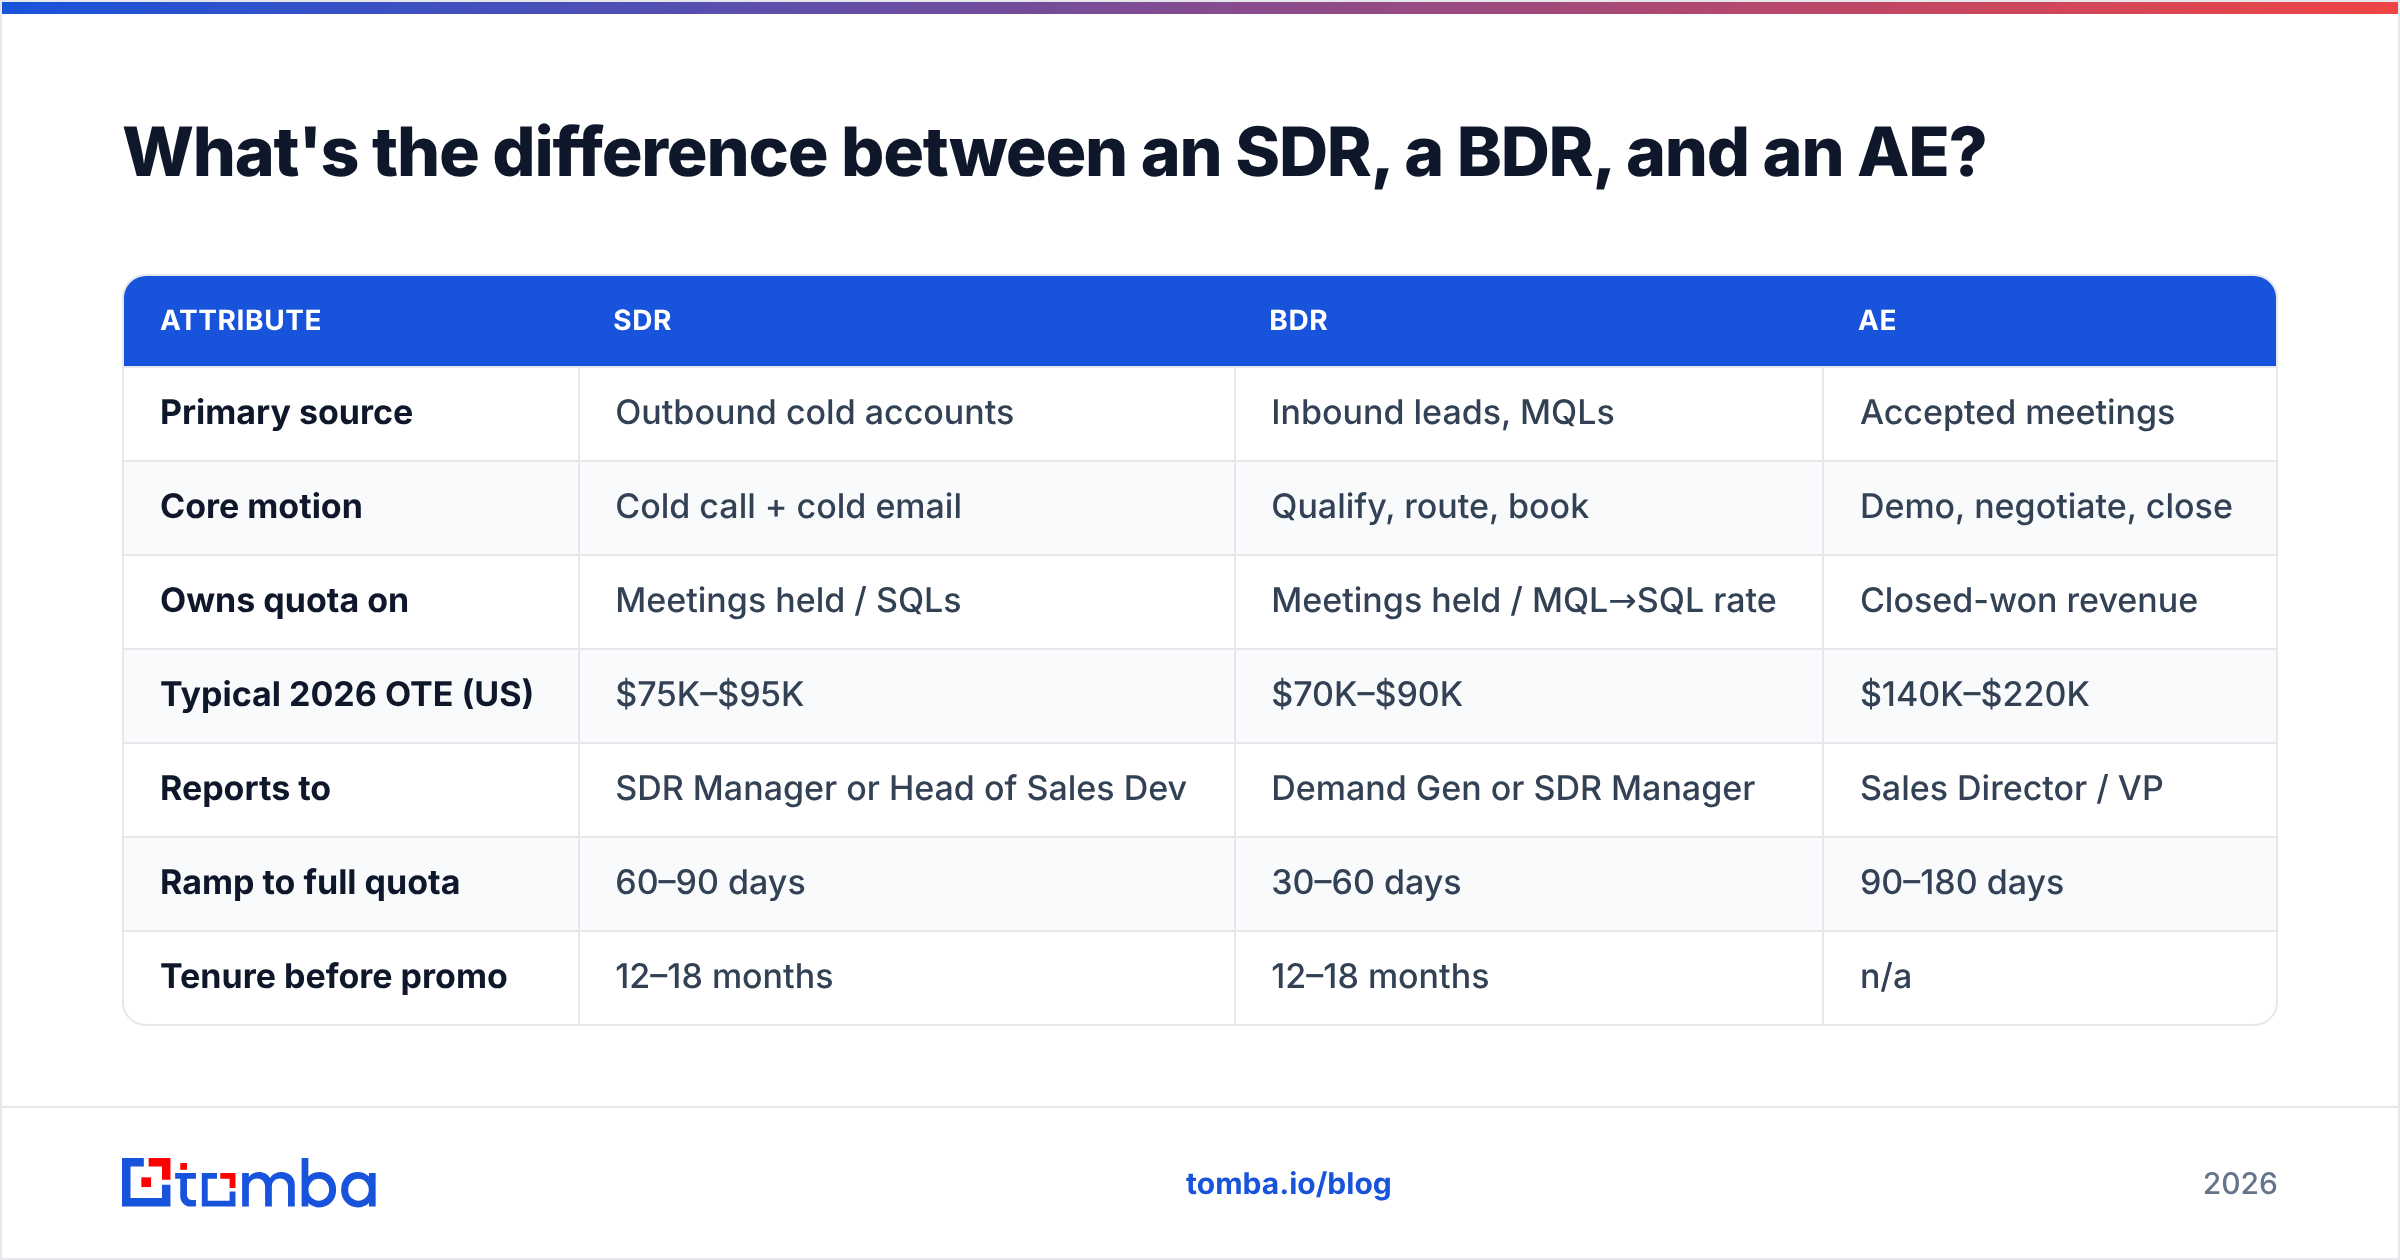Select the Typical 2026 OTE (US) label
Screen dimensions: 2400x1260
(x=347, y=695)
